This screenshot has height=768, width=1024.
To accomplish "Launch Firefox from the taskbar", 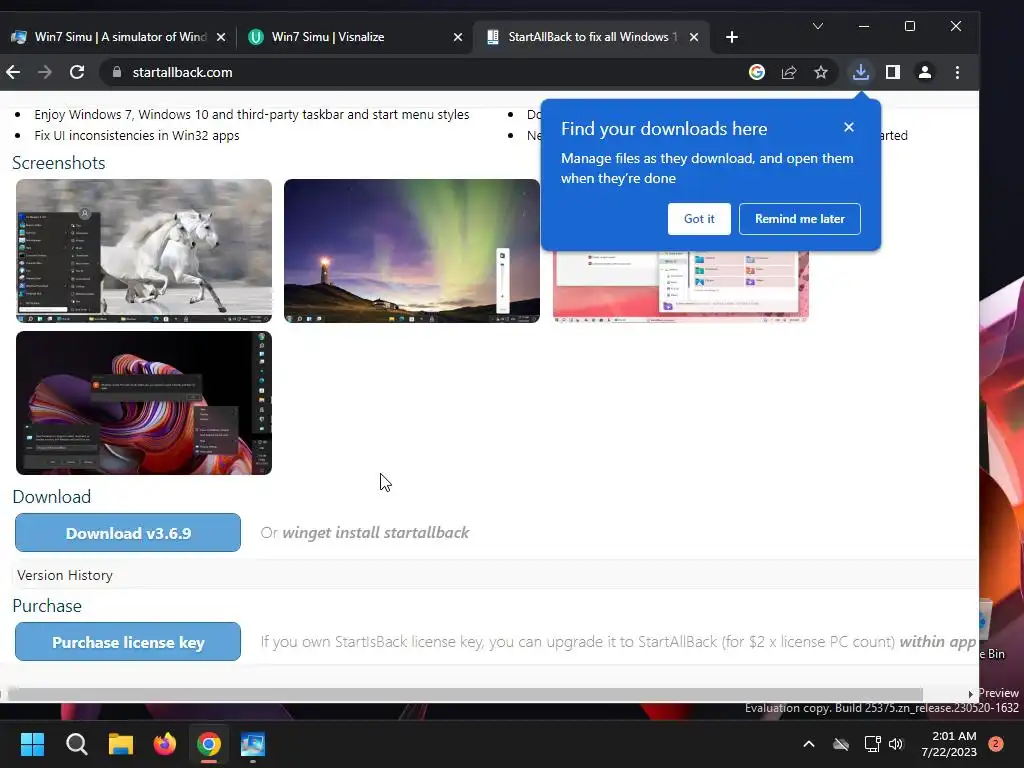I will click(165, 744).
